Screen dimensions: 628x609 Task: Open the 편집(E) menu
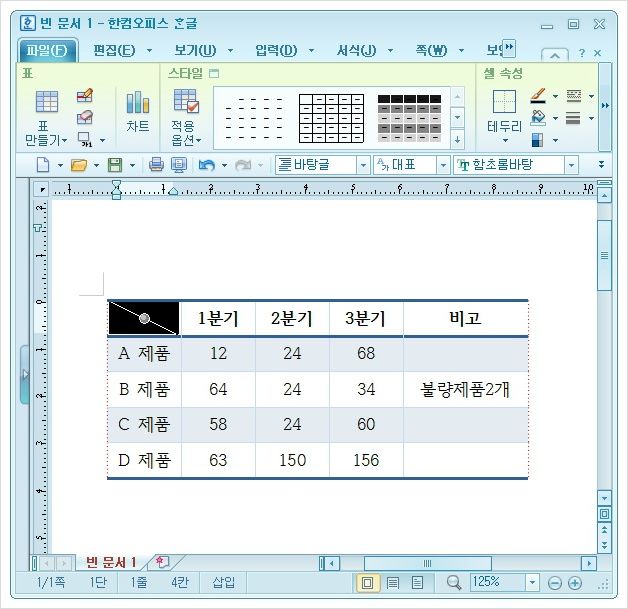click(114, 50)
